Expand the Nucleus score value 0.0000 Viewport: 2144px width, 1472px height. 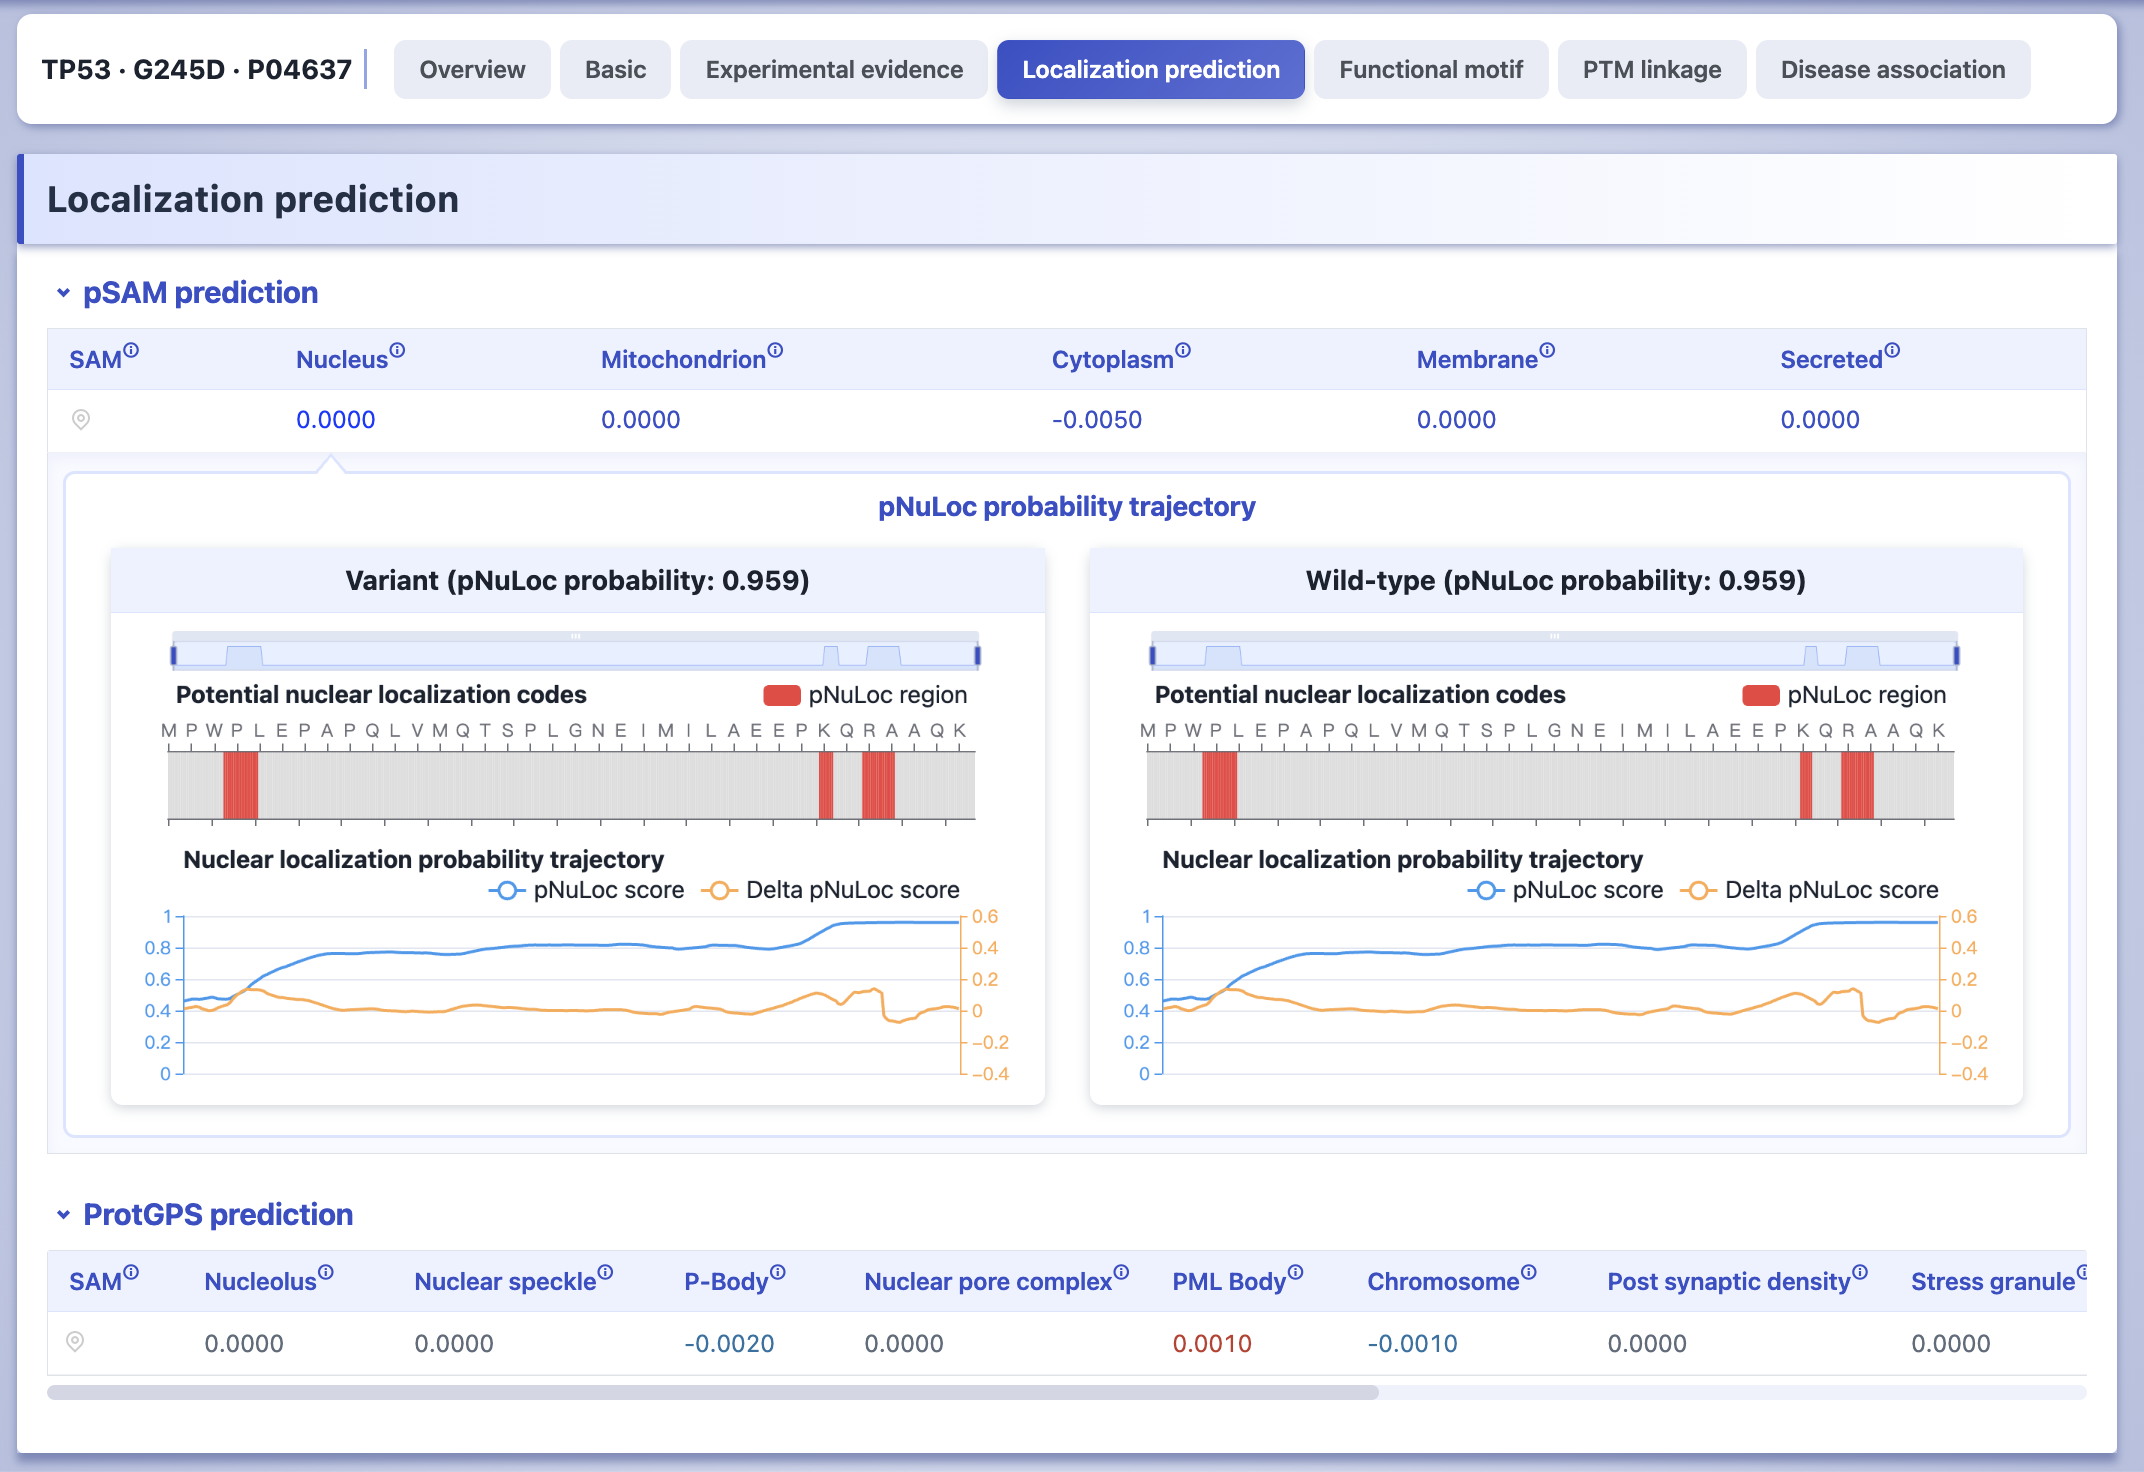tap(336, 420)
